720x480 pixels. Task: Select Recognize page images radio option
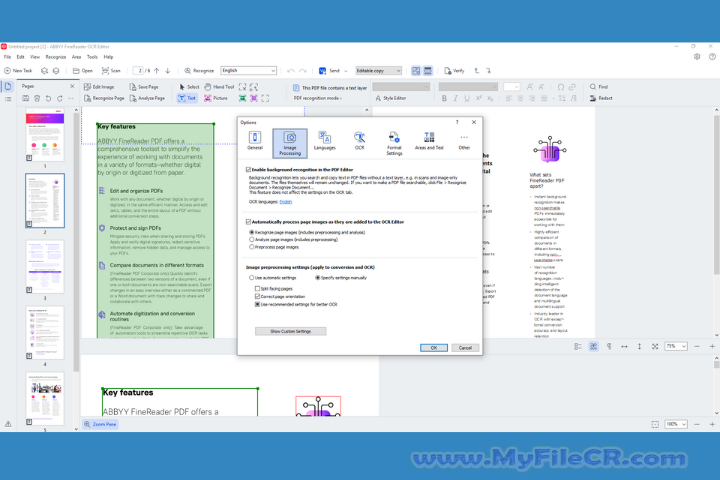(252, 232)
